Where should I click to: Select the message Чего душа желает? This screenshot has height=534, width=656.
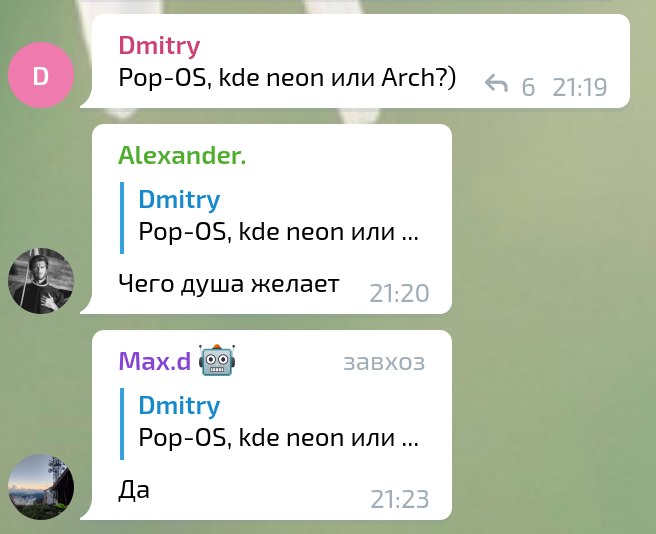(x=228, y=284)
